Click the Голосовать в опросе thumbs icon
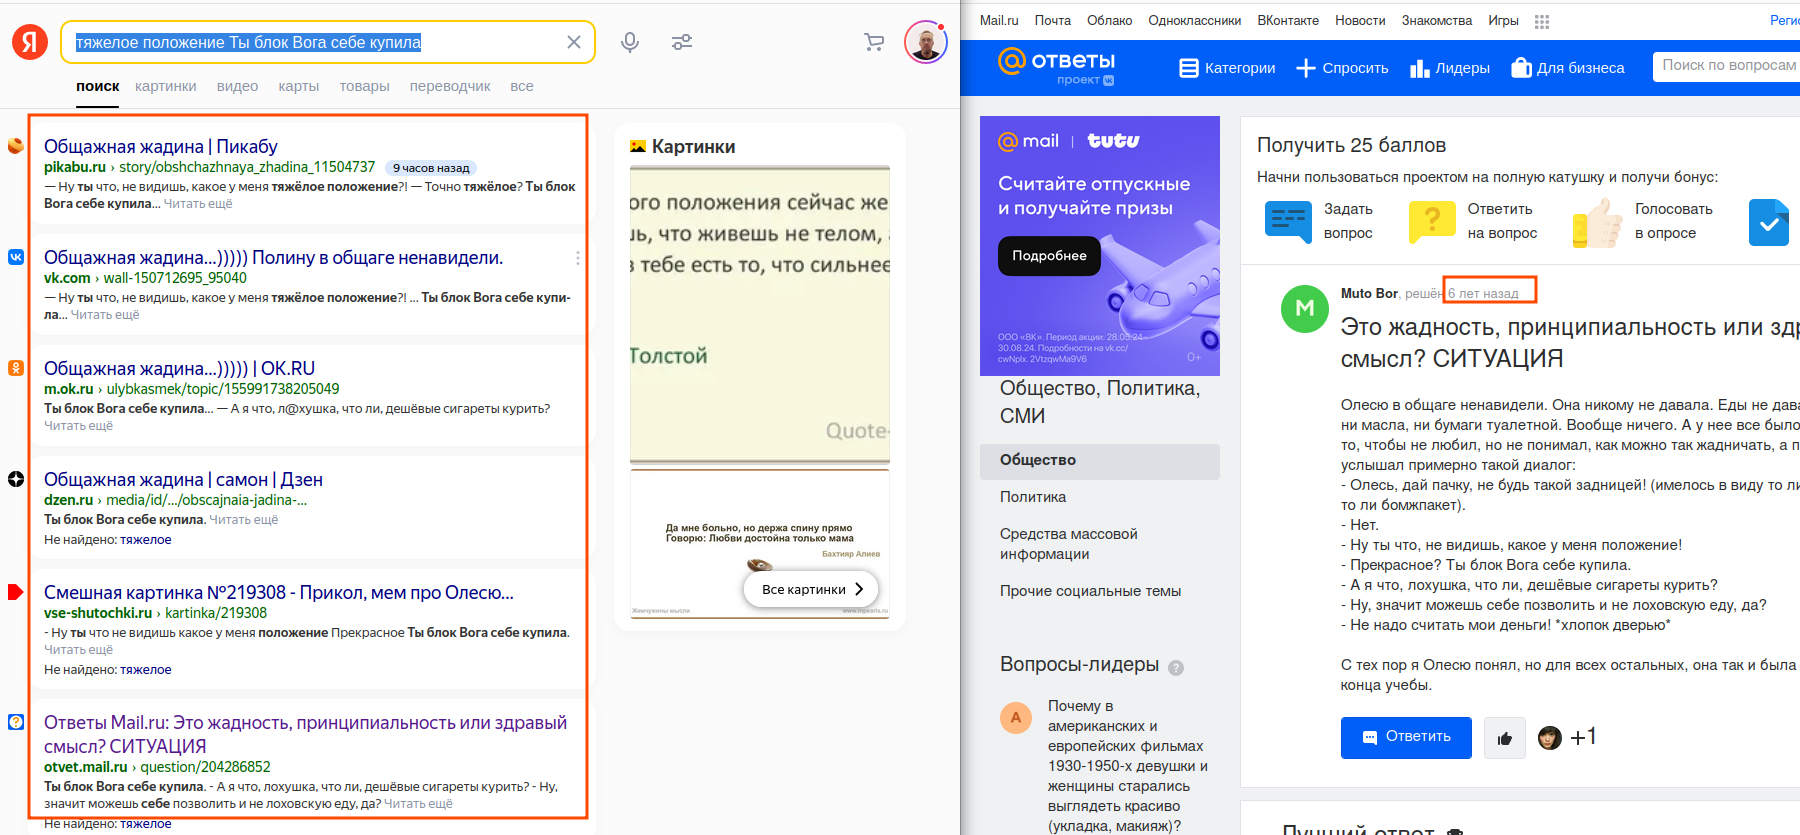 point(1598,222)
